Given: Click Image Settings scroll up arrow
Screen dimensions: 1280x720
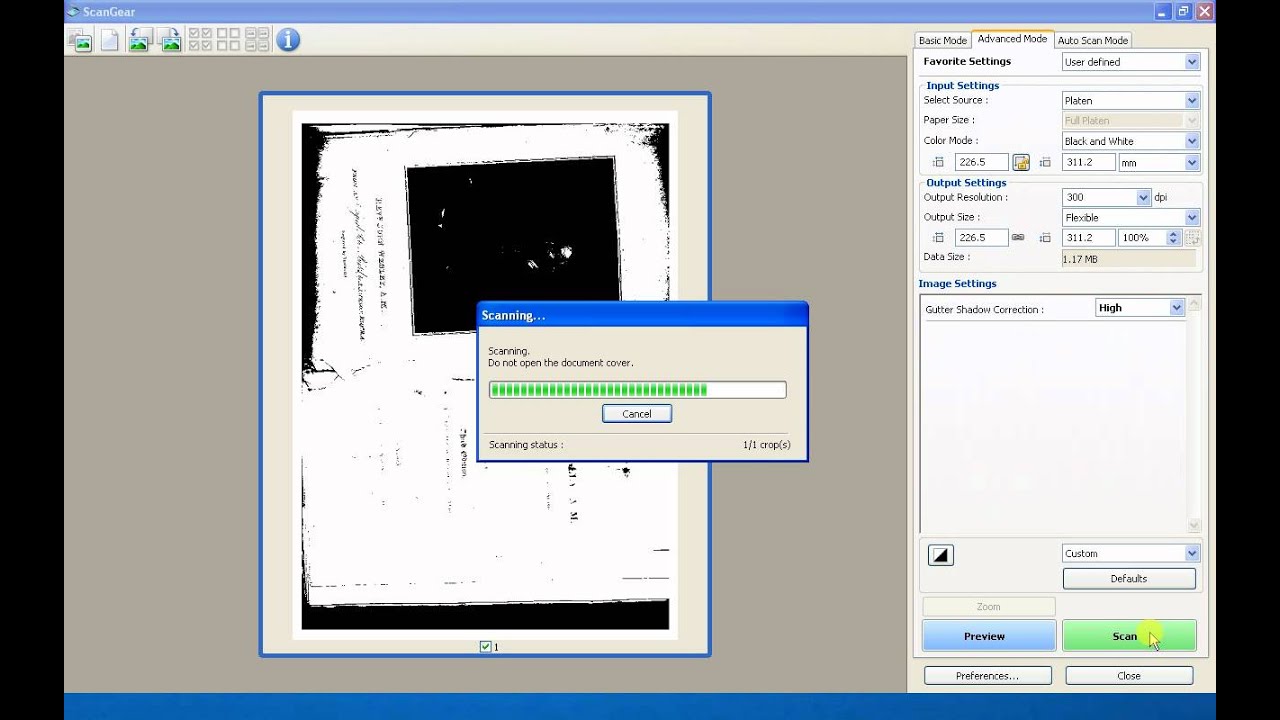Looking at the screenshot, I should (x=1193, y=304).
